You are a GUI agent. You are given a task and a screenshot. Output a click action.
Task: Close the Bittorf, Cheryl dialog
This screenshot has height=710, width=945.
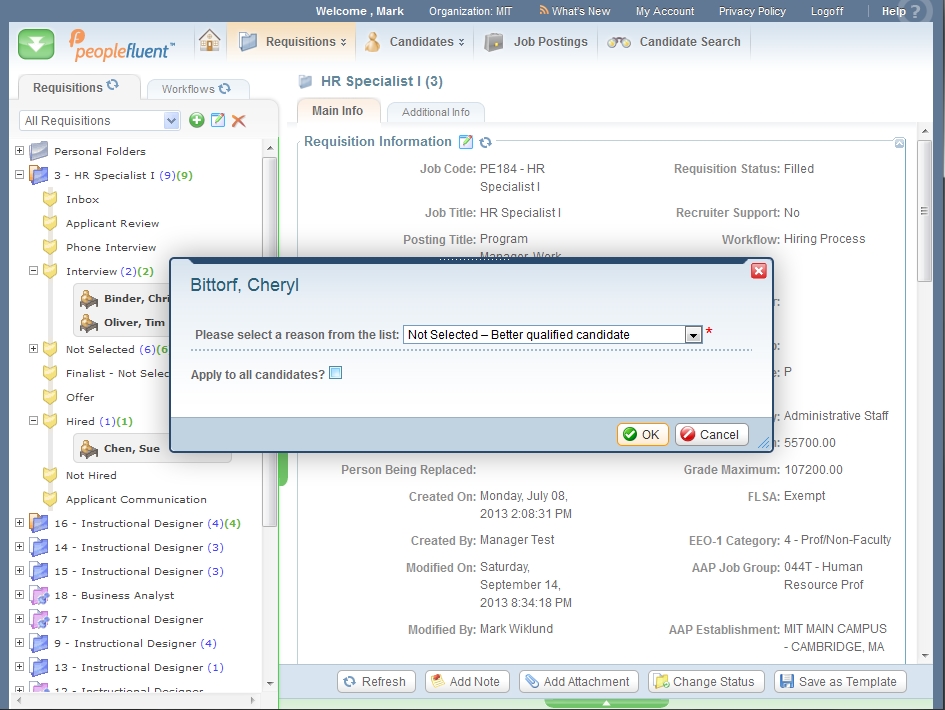(758, 271)
